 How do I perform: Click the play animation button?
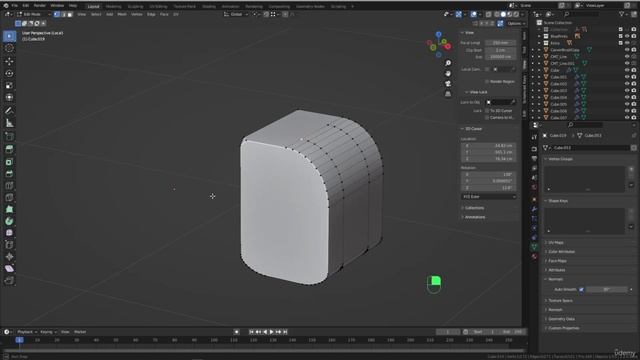click(x=271, y=332)
